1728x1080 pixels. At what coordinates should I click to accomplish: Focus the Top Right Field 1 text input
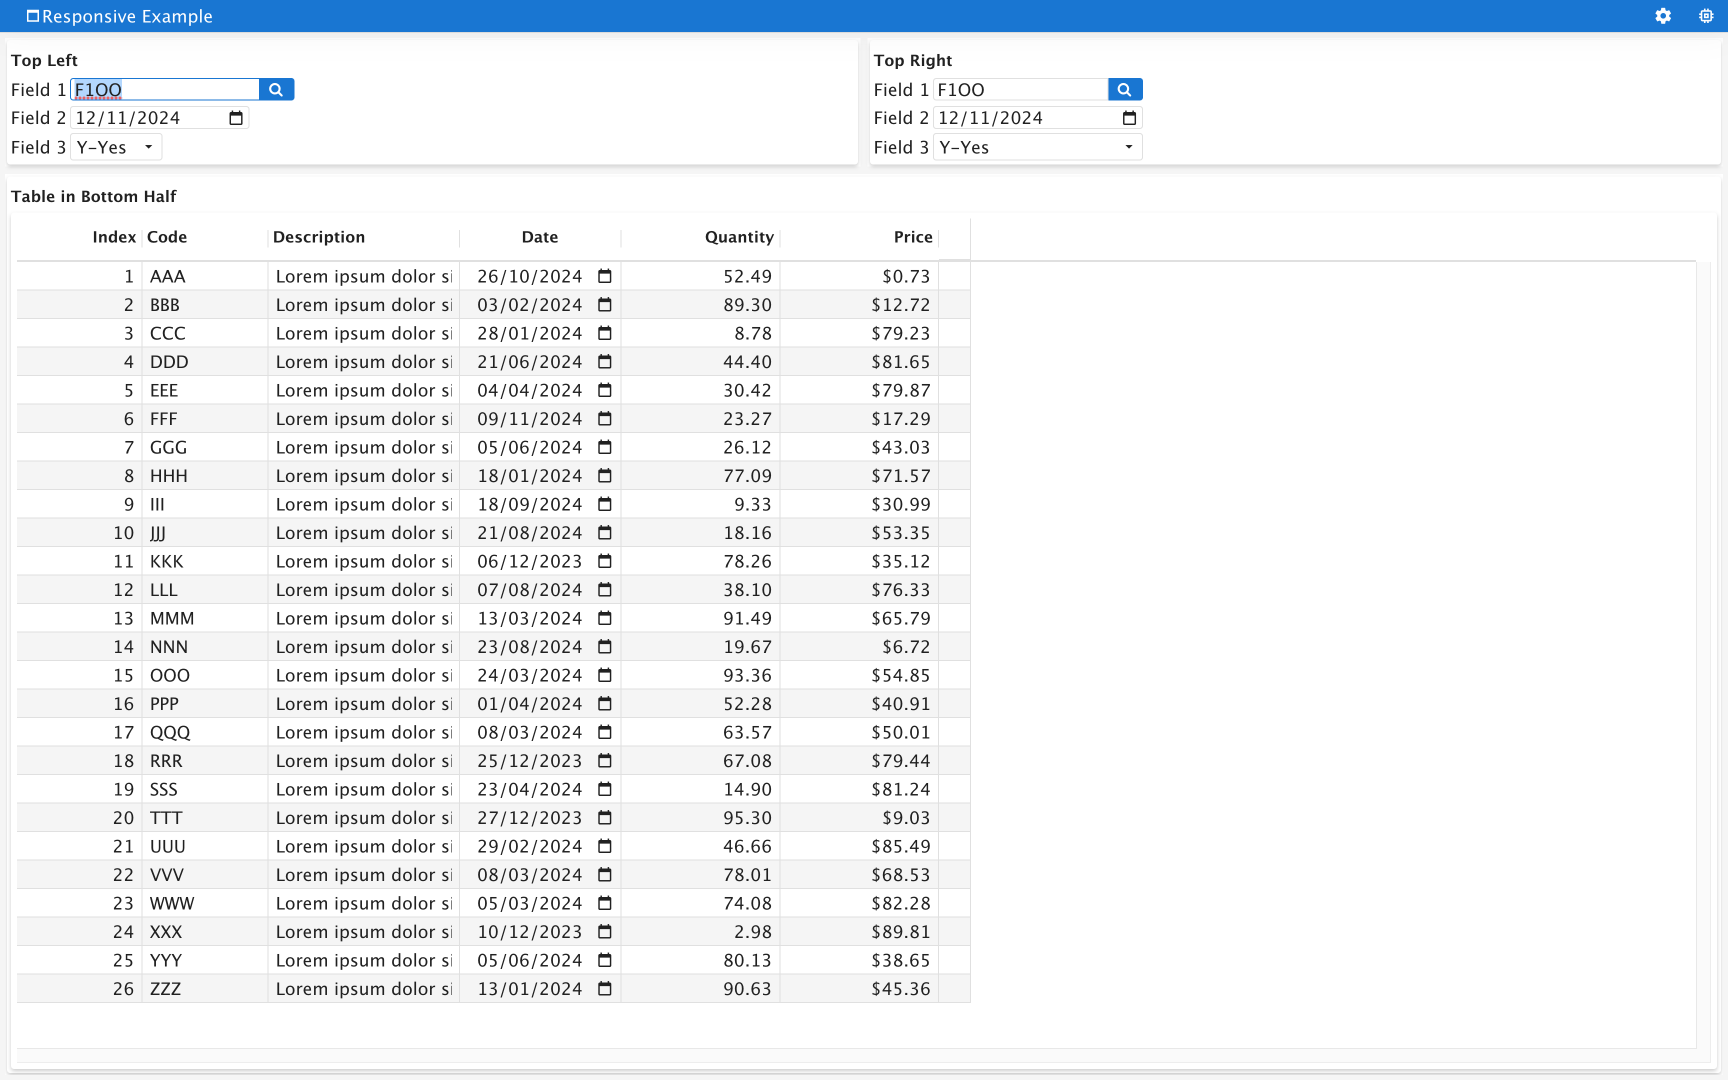[x=1020, y=90]
